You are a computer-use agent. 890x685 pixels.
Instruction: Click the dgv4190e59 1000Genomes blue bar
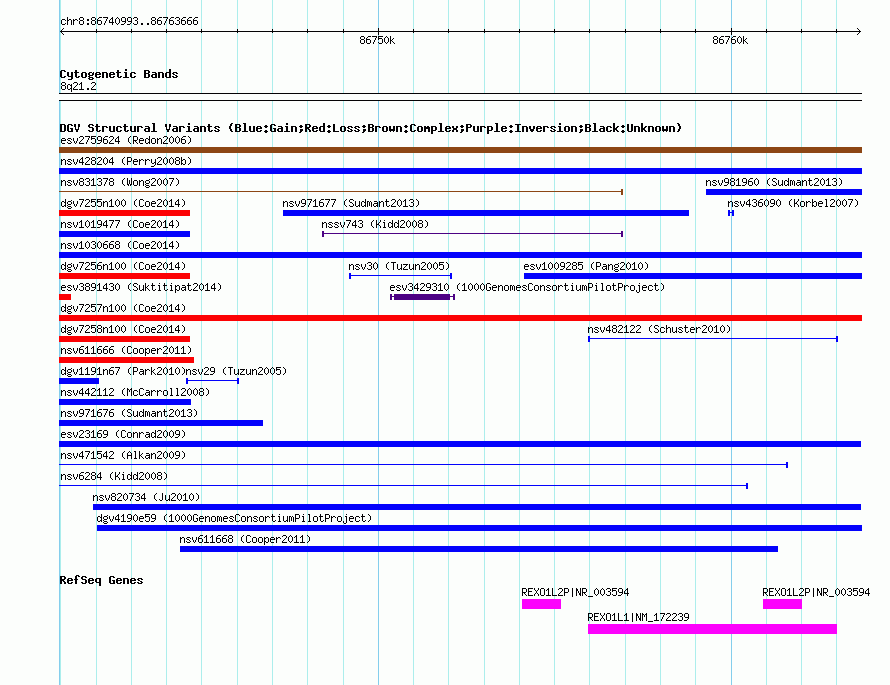[479, 528]
